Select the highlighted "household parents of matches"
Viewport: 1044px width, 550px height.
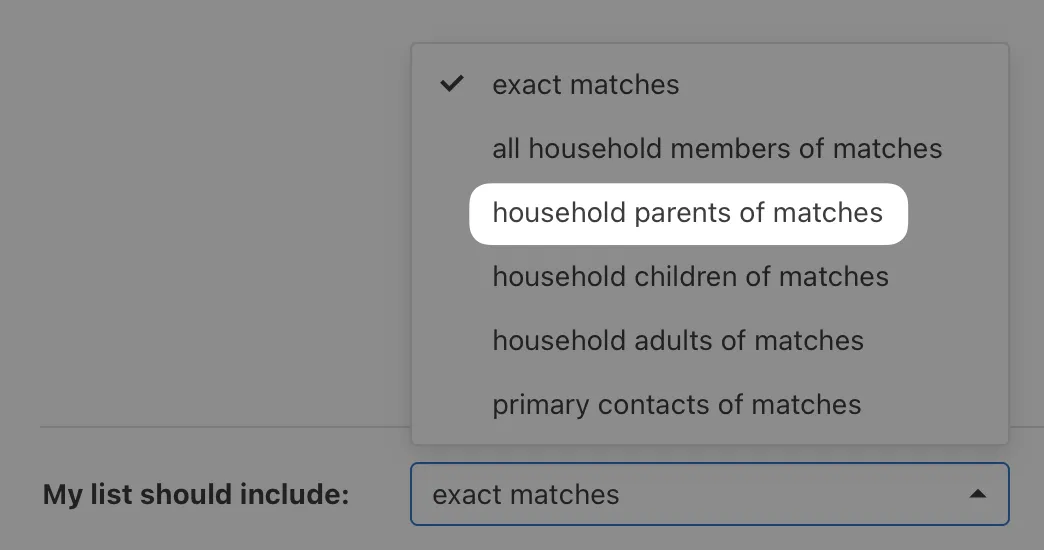point(687,213)
